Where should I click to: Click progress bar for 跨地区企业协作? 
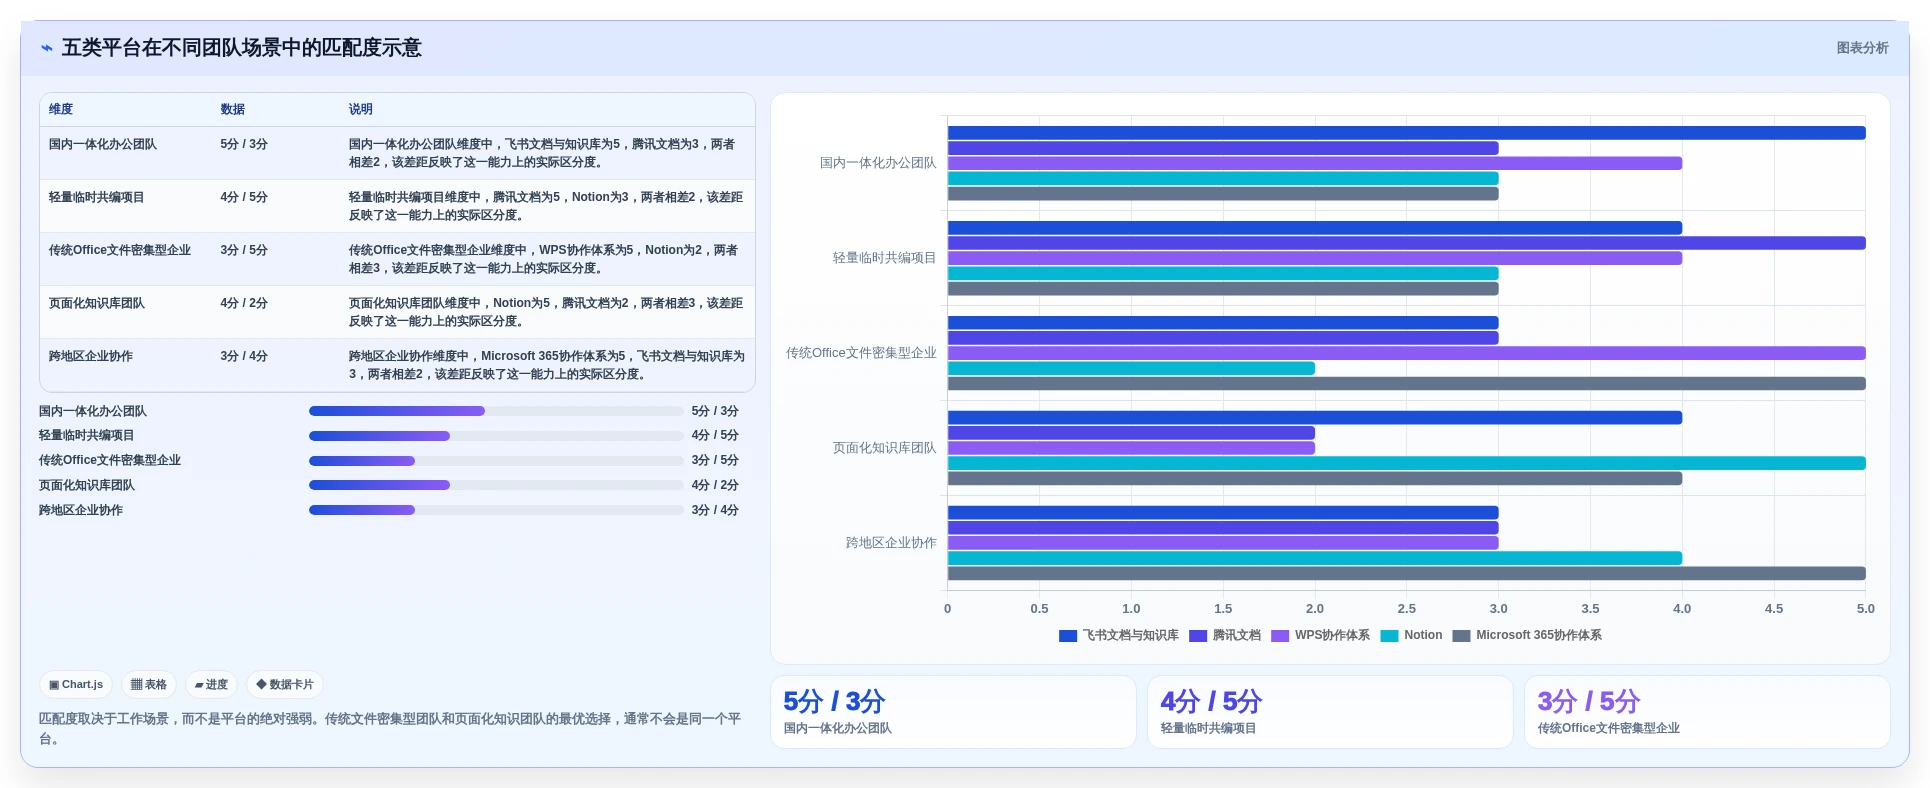click(x=496, y=510)
